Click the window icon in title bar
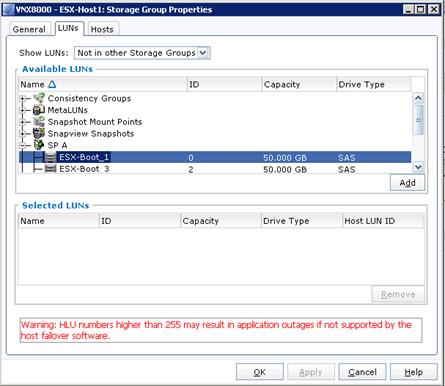 click(x=8, y=9)
